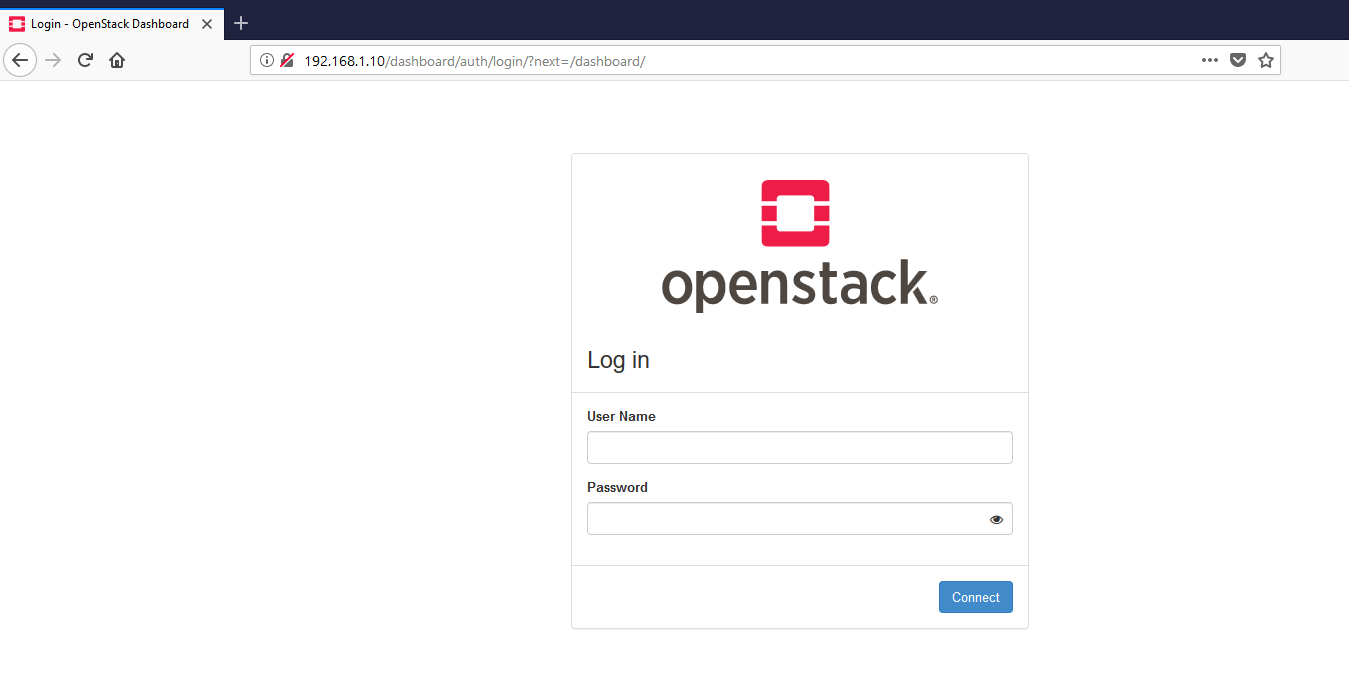
Task: Go to the browser Home page
Action: [x=117, y=60]
